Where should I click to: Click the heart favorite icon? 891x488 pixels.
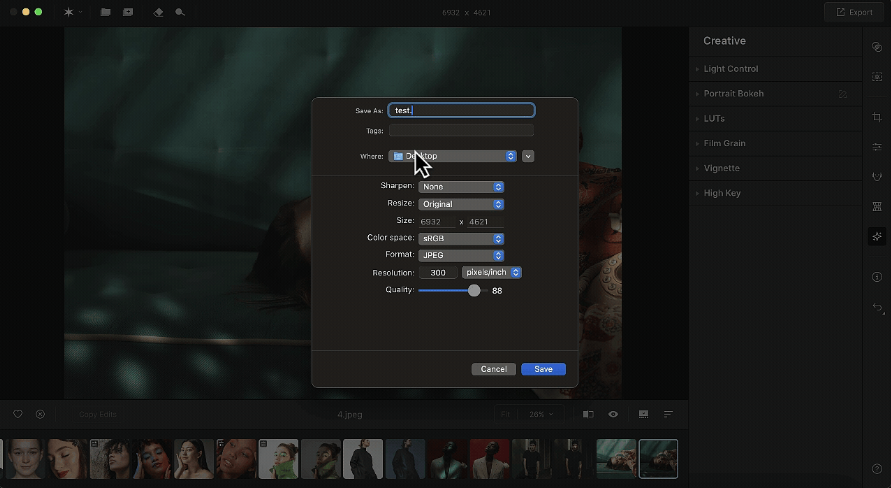pos(18,414)
